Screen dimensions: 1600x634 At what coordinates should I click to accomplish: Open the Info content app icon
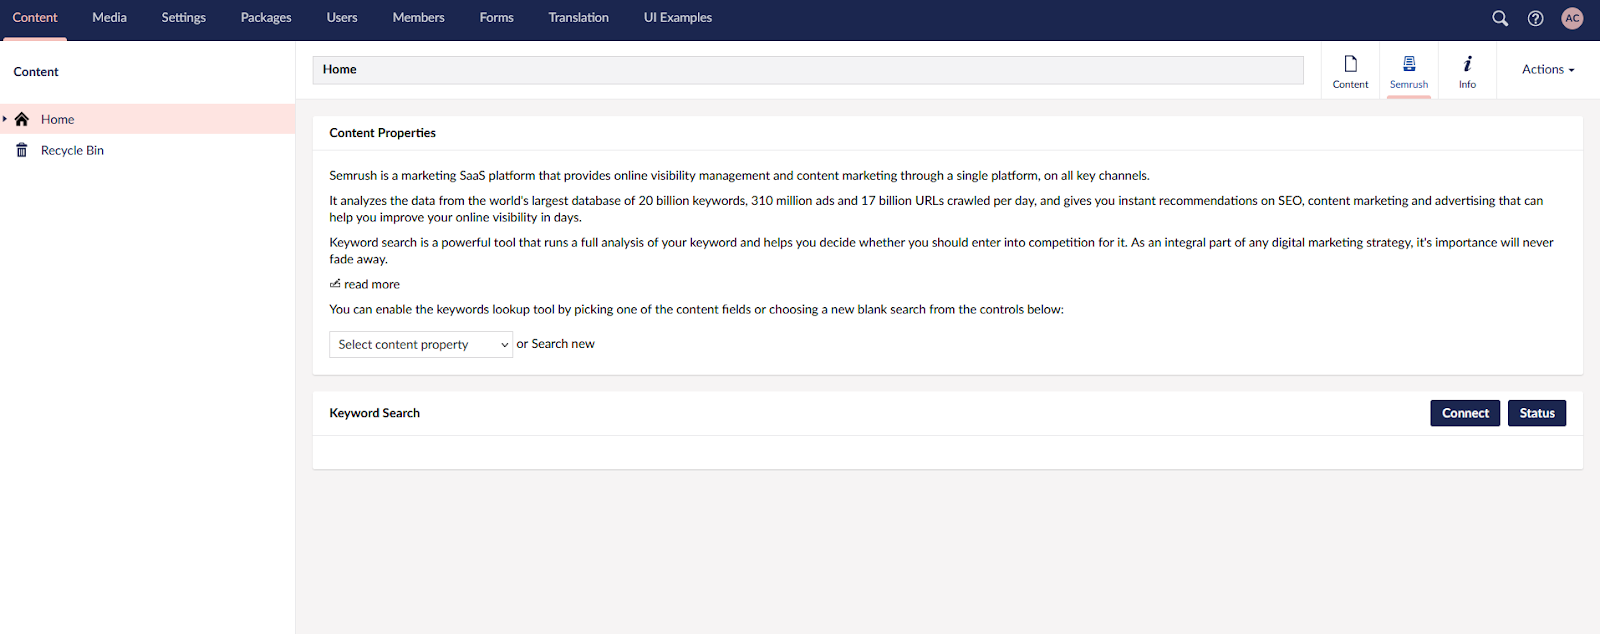[x=1467, y=64]
